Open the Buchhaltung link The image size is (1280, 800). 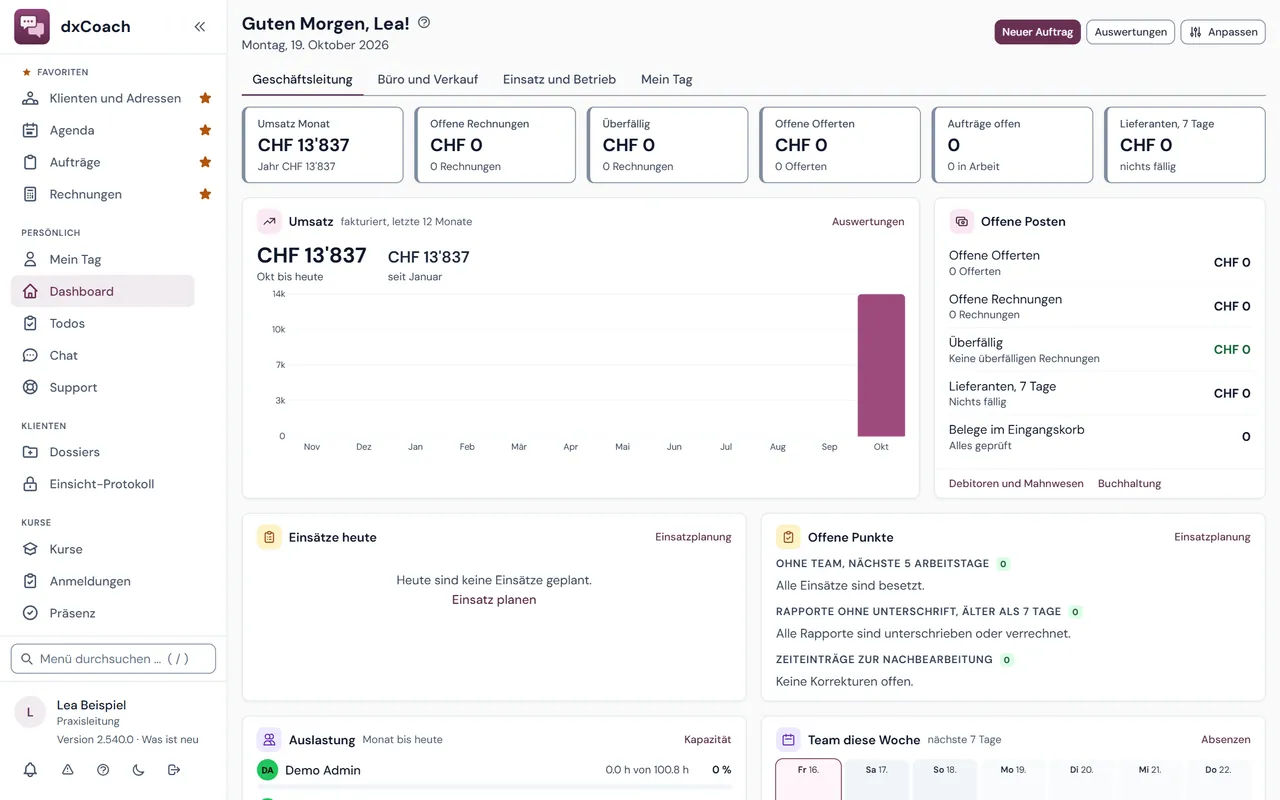point(1130,483)
